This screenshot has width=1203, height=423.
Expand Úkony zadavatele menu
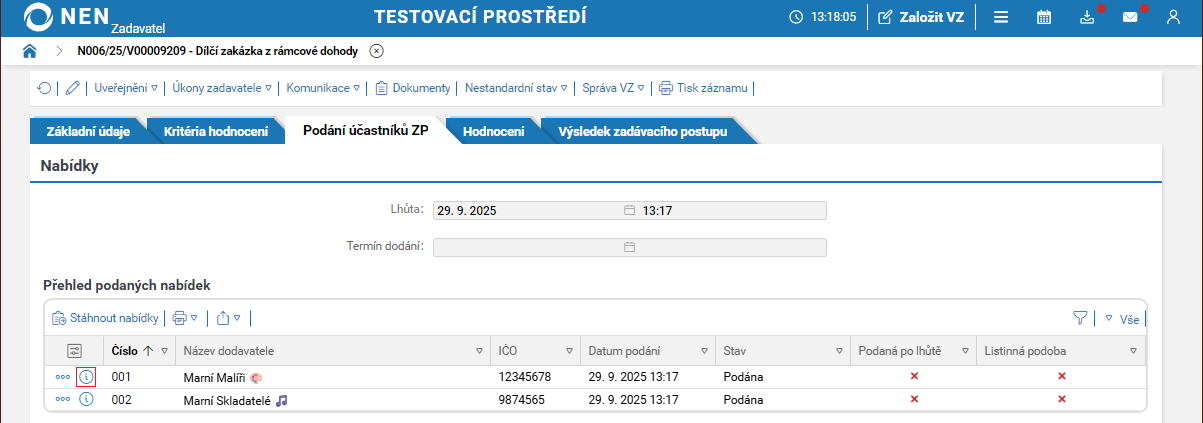click(222, 88)
